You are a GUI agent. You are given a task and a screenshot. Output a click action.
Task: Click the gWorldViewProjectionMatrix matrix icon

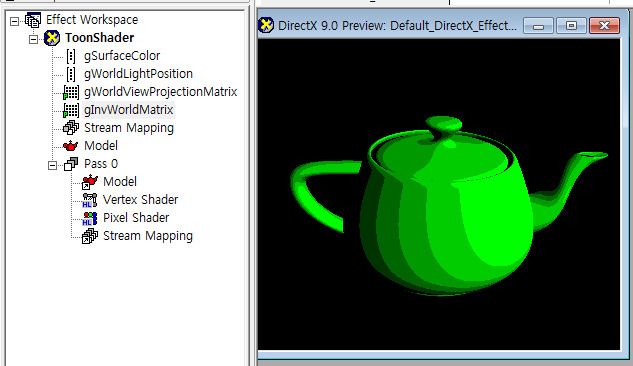(71, 92)
